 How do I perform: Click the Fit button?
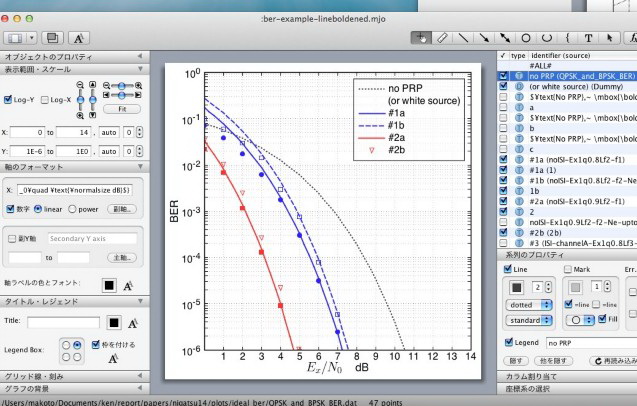[x=122, y=109]
